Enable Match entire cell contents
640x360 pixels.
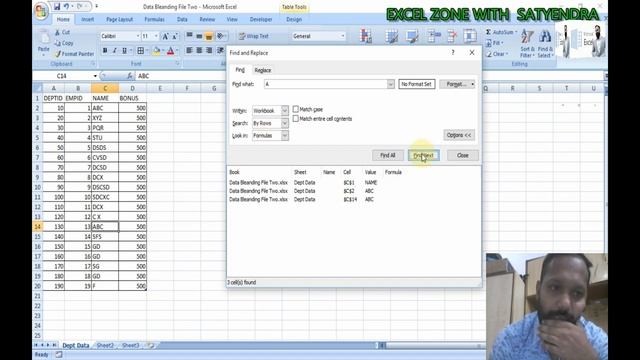[296, 118]
